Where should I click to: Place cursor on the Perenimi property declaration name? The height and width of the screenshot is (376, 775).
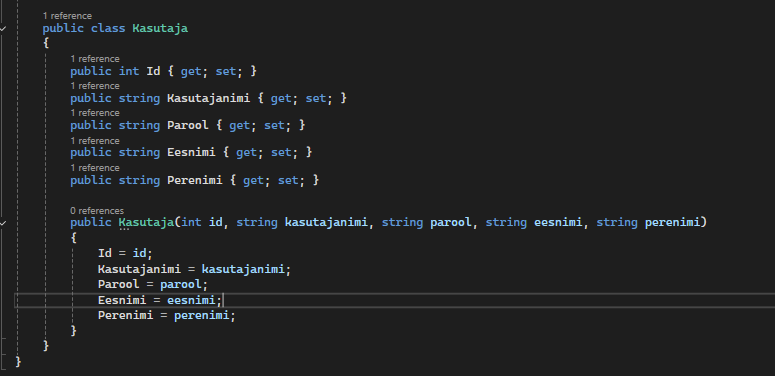[x=195, y=180]
